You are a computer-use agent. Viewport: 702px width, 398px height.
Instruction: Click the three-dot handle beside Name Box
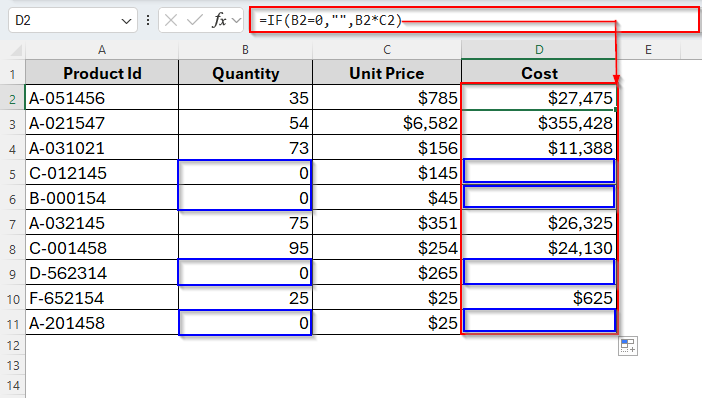148,20
